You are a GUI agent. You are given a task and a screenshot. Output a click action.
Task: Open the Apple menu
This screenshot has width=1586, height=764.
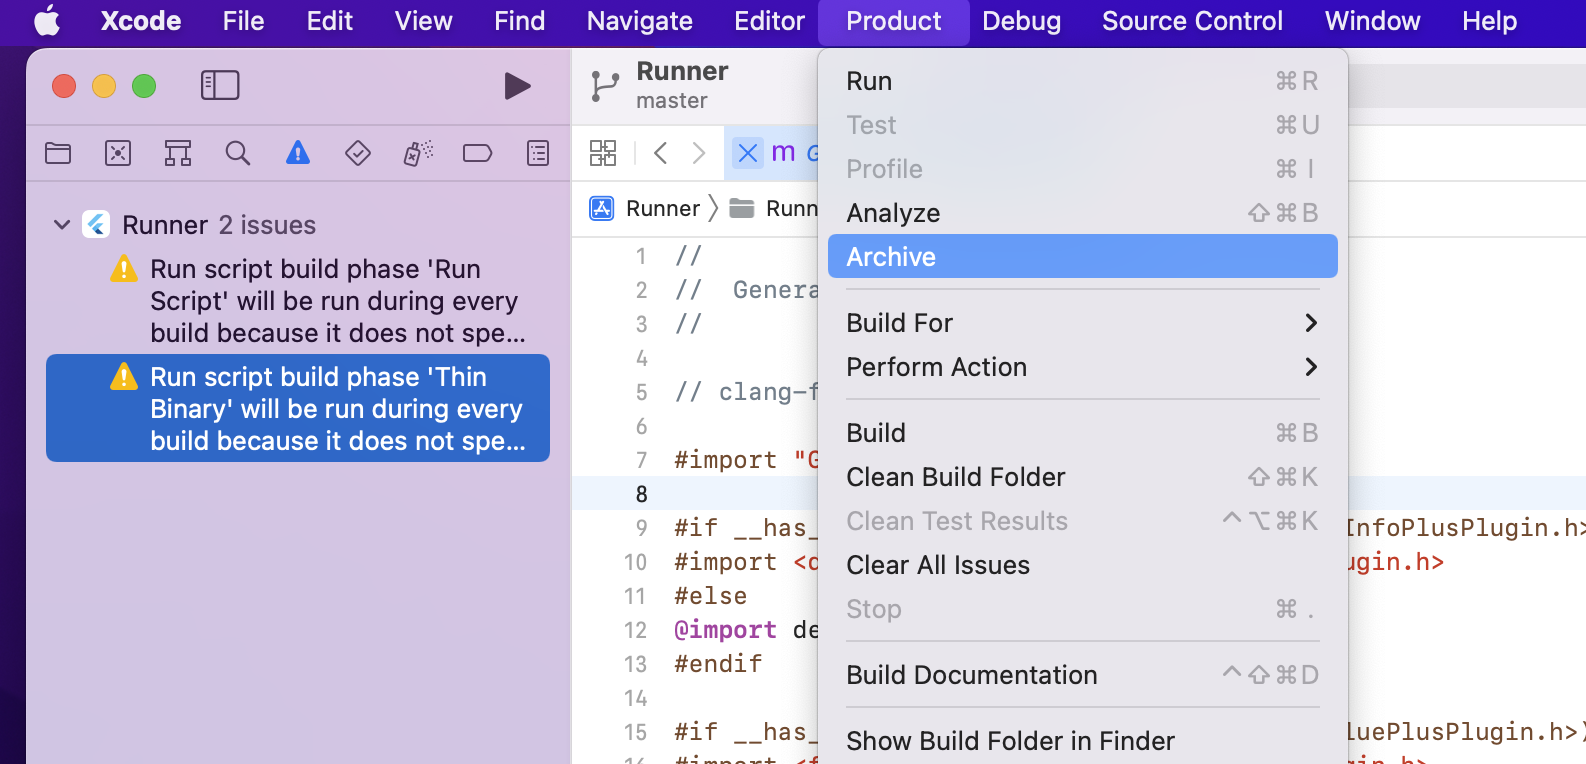[47, 21]
